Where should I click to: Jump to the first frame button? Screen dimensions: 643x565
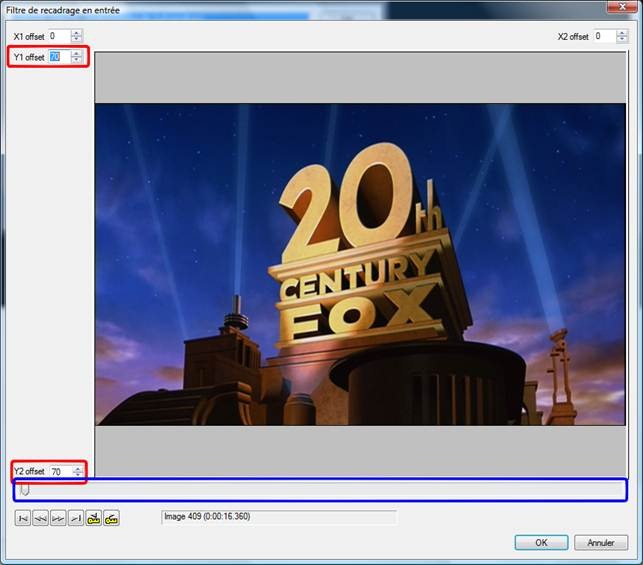[23, 518]
